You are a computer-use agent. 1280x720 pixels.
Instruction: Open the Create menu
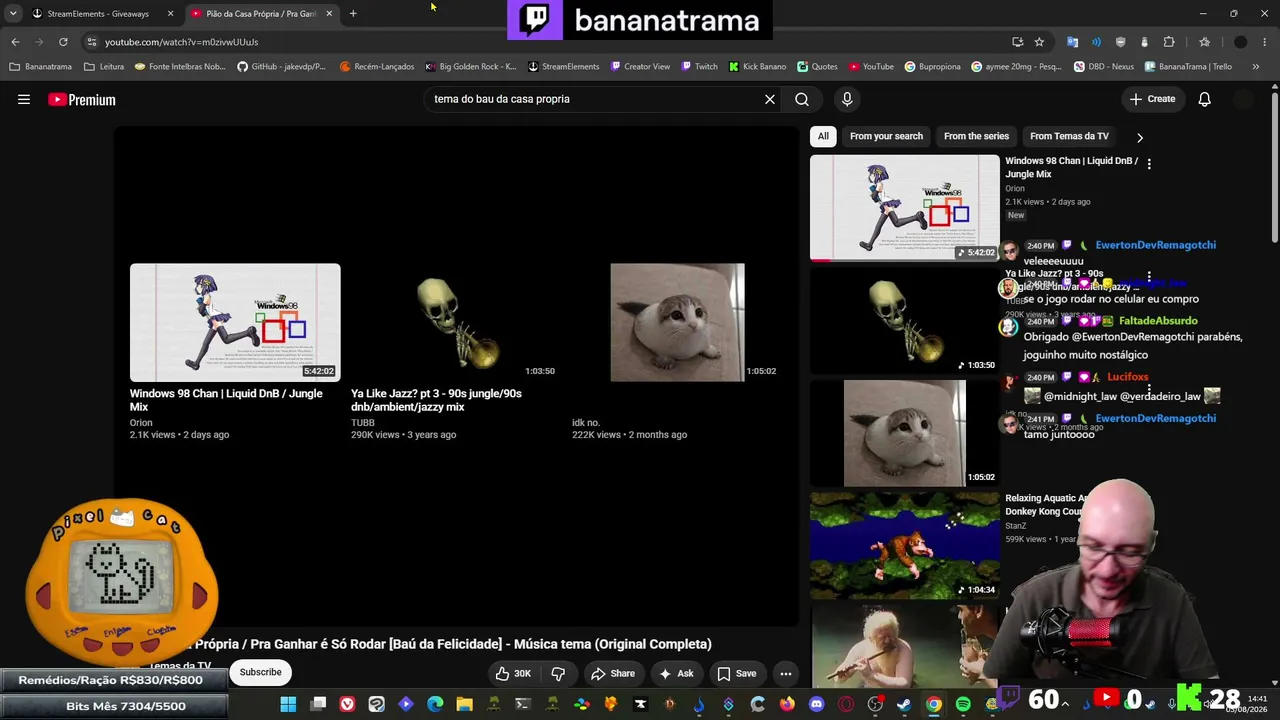tap(1152, 99)
